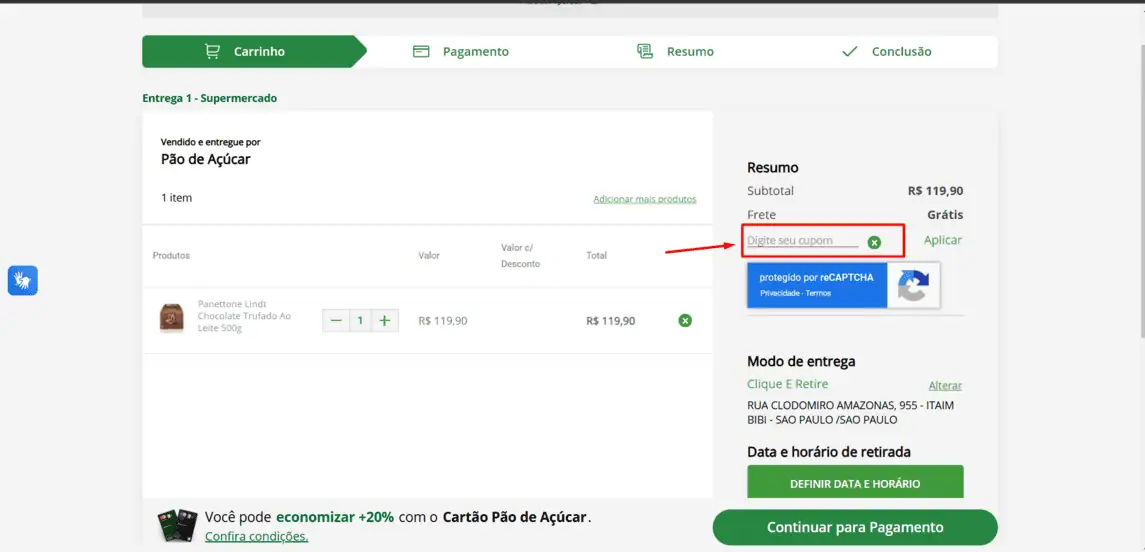Open Confira condições link

[x=256, y=537]
